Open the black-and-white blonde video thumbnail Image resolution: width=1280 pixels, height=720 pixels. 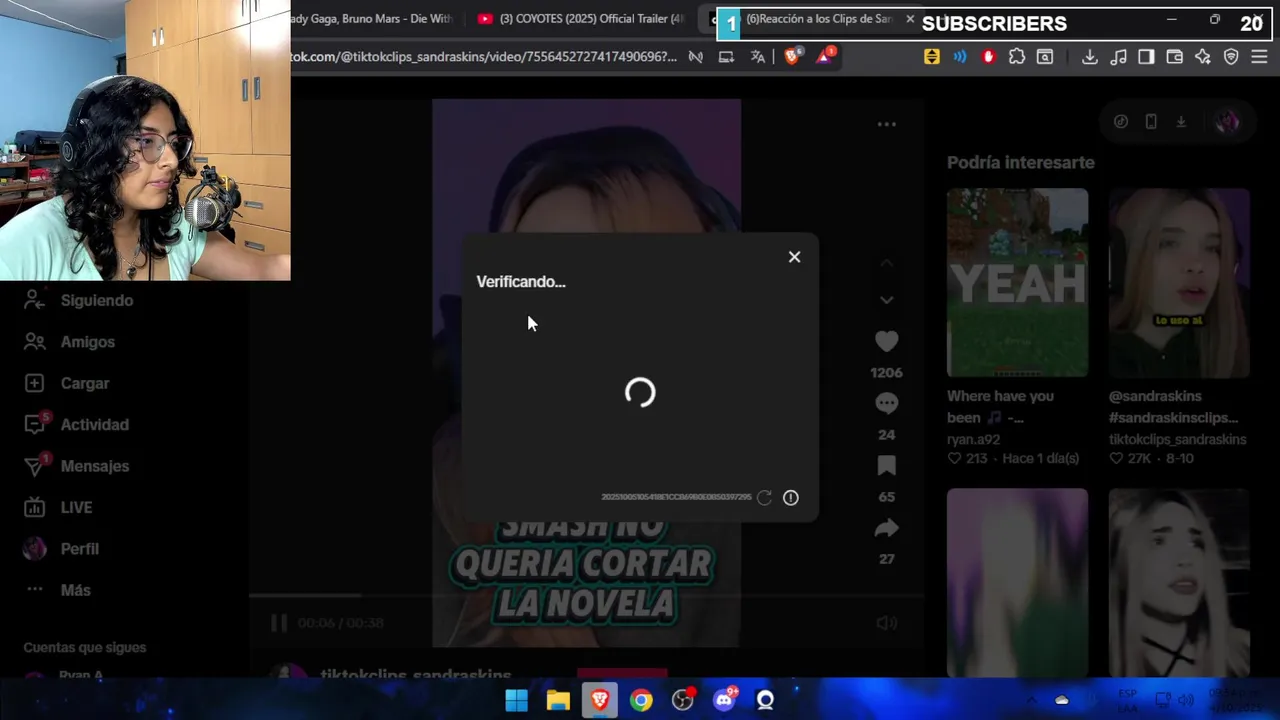[x=1178, y=582]
